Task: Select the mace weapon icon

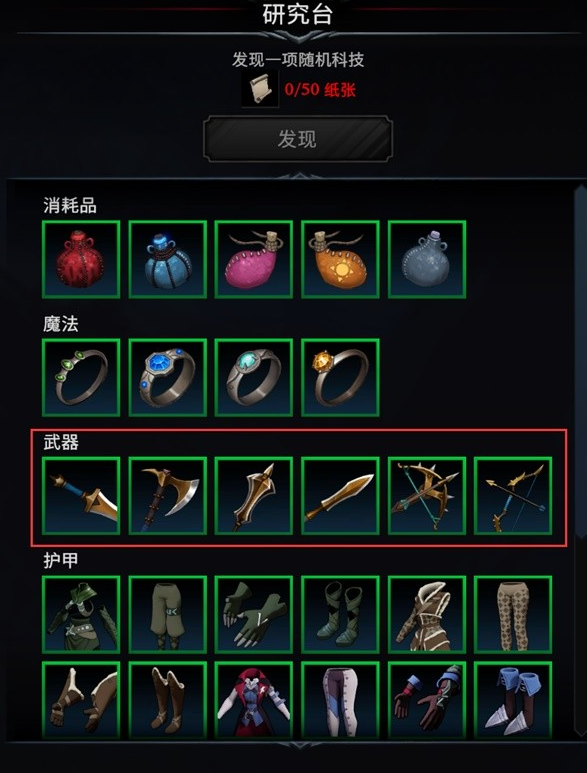Action: (x=254, y=496)
